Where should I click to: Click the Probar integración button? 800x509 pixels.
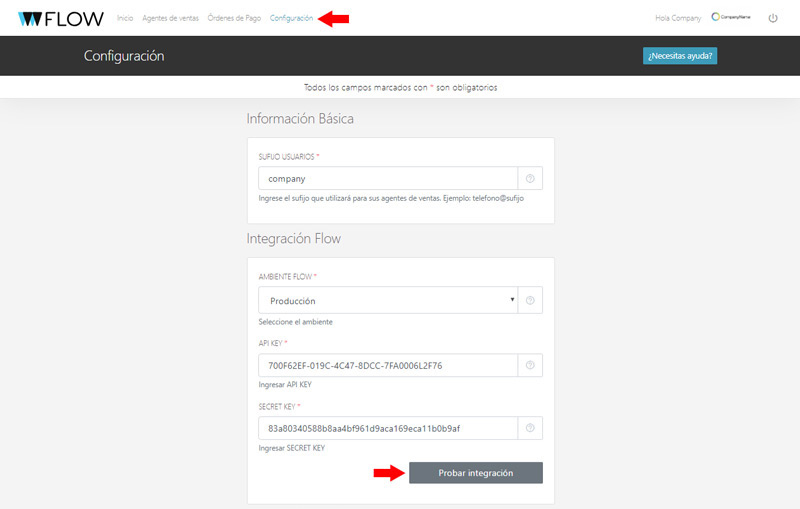point(476,473)
